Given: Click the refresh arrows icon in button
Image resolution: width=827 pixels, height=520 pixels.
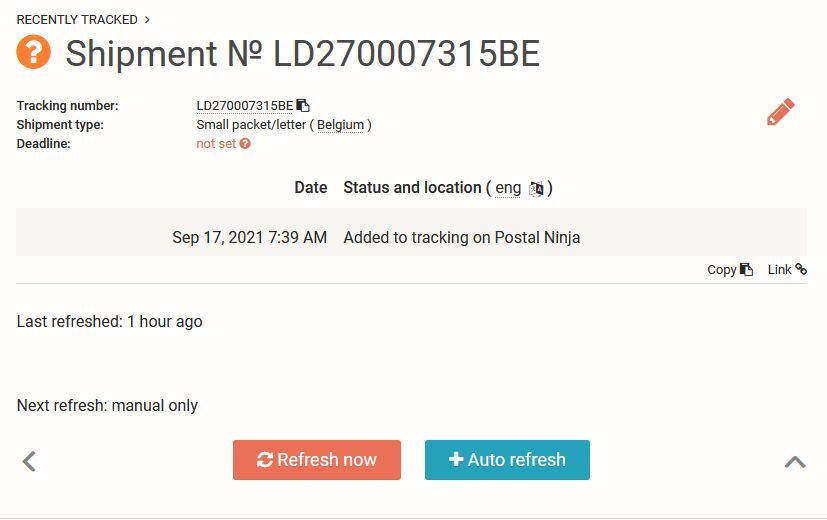Looking at the screenshot, I should pyautogui.click(x=265, y=460).
